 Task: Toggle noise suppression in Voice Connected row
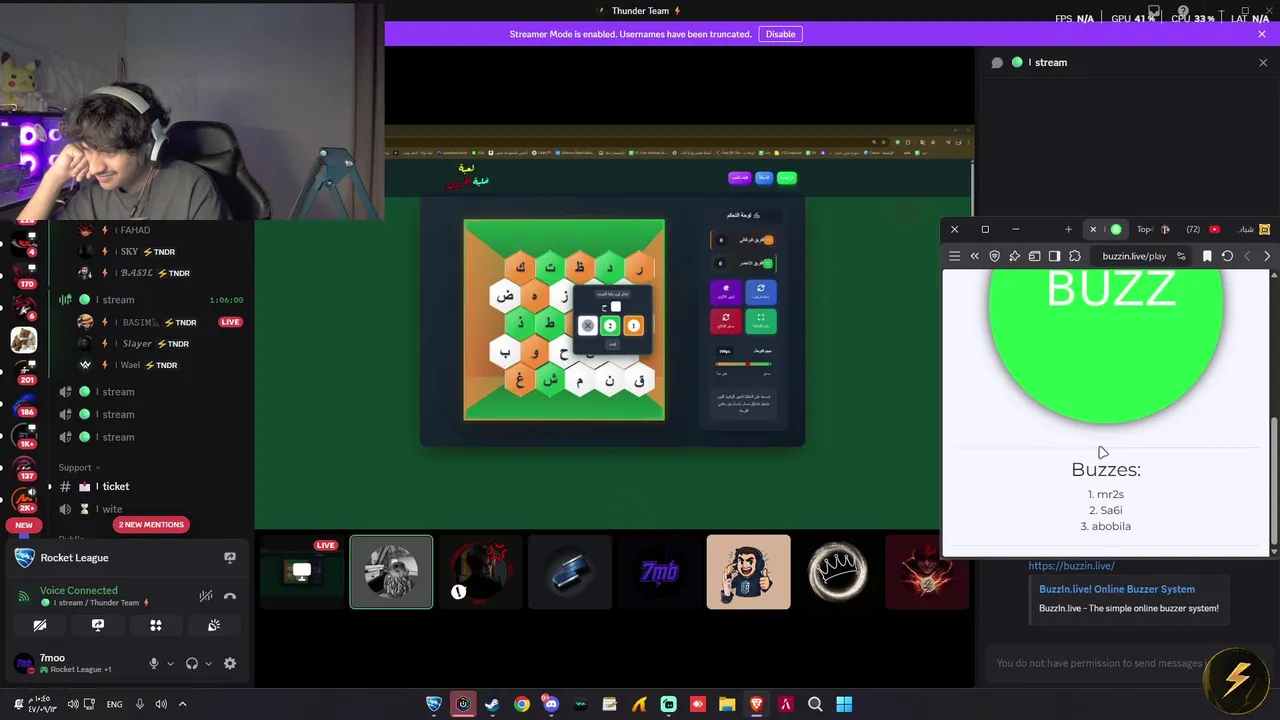[x=206, y=596]
